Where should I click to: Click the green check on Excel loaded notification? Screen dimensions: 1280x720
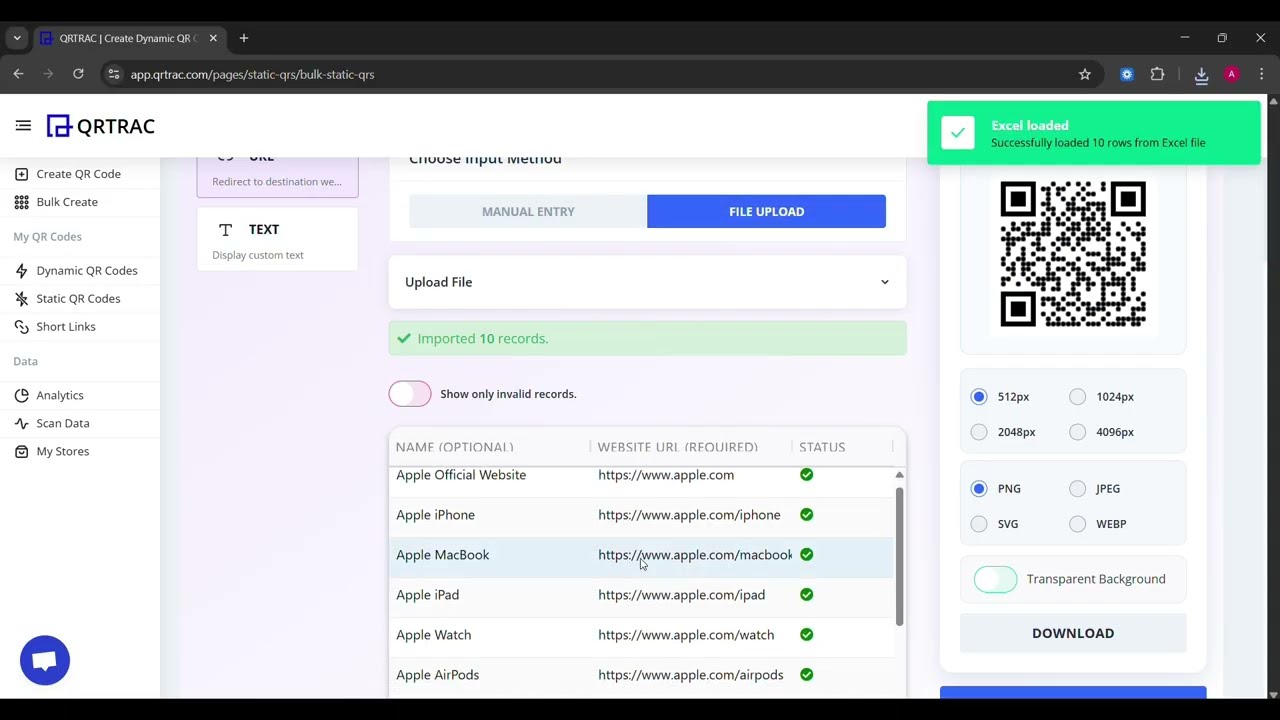point(958,133)
